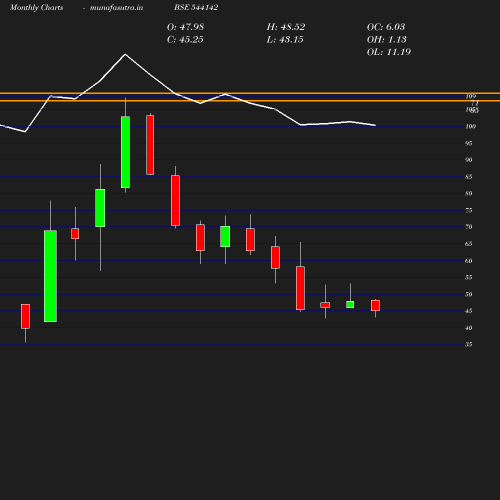
Task: Click the 65 price axis label
Action: point(469,244)
